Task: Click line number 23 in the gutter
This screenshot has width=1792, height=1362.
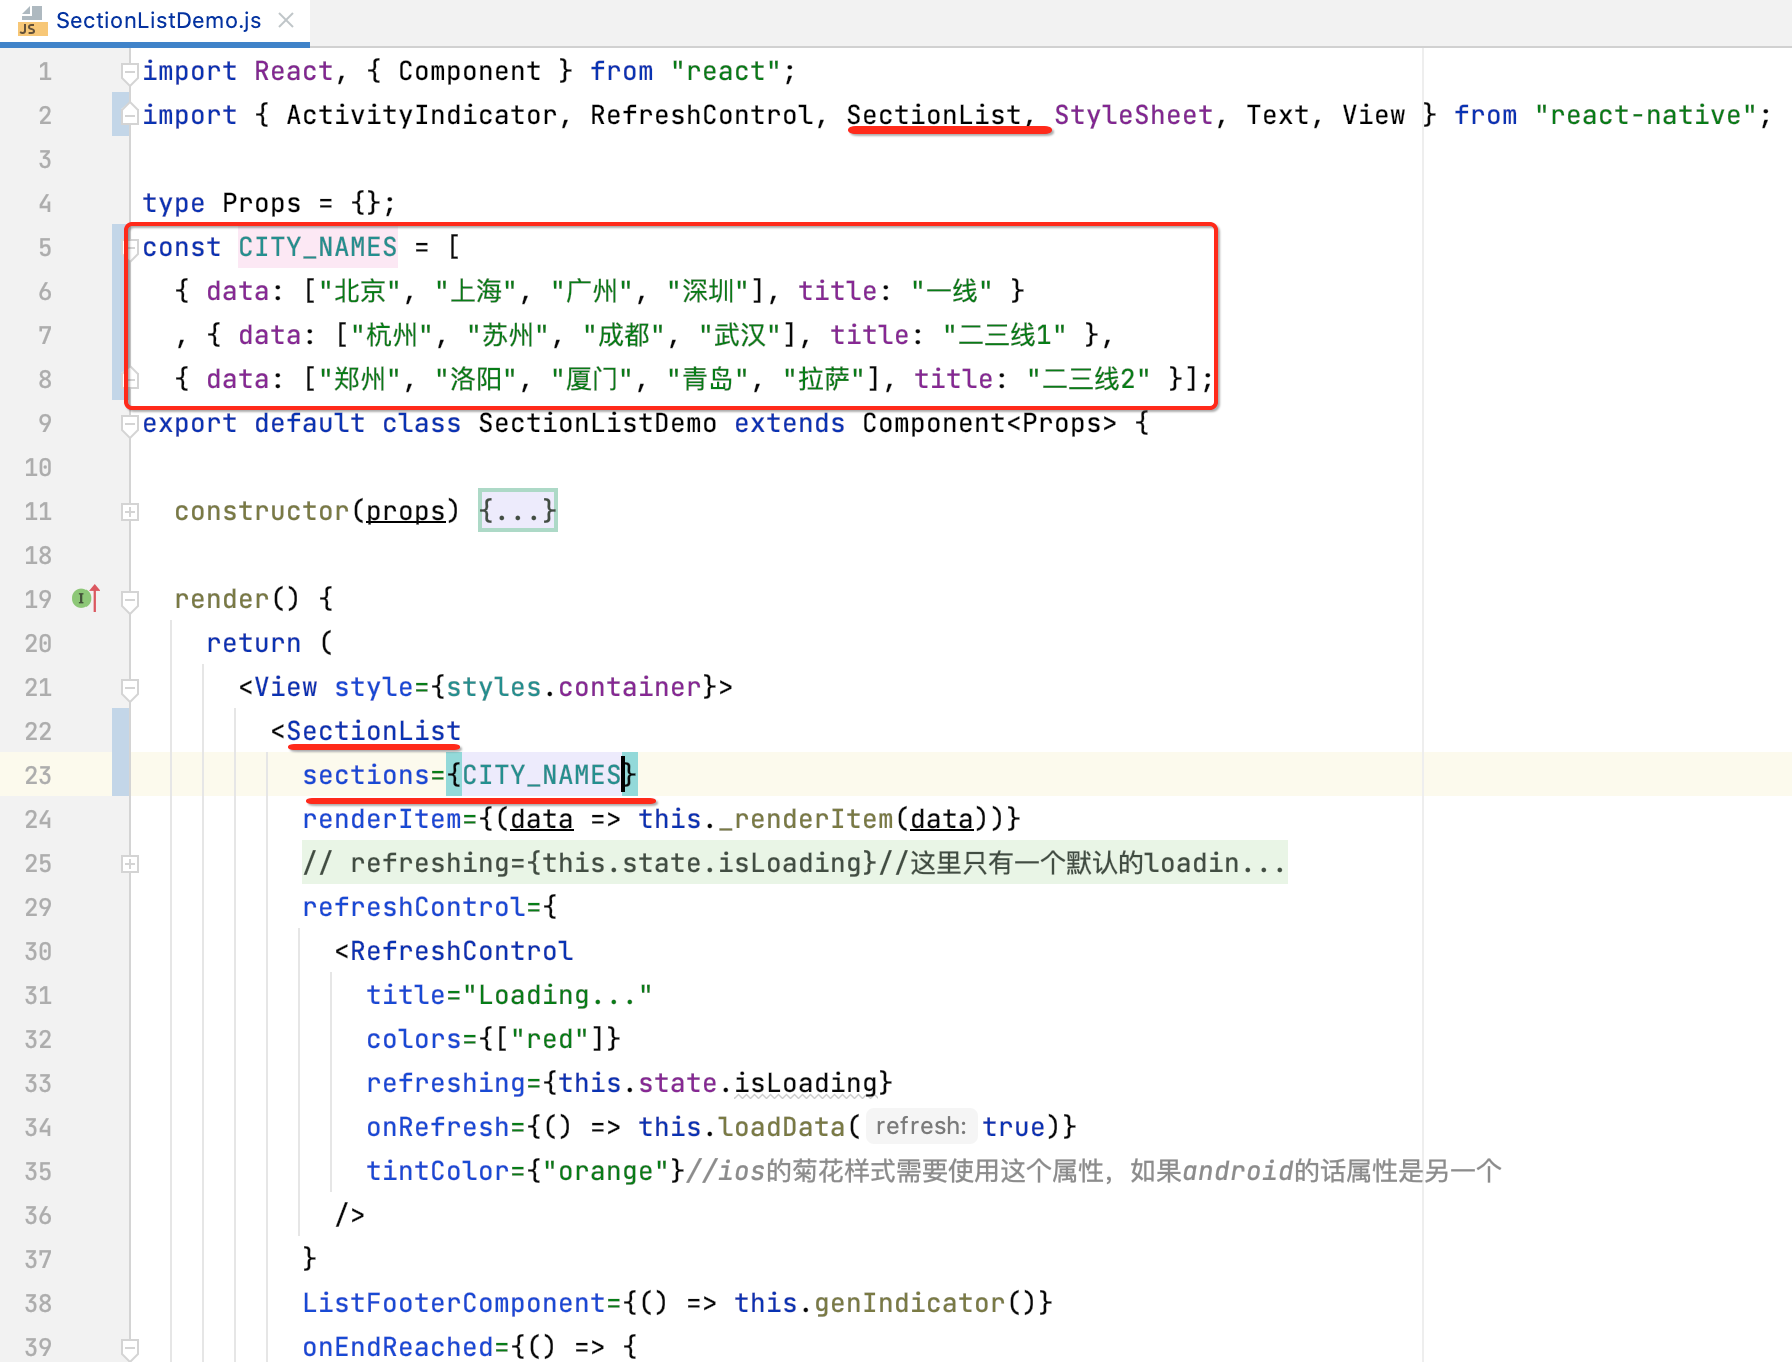Action: (x=38, y=775)
